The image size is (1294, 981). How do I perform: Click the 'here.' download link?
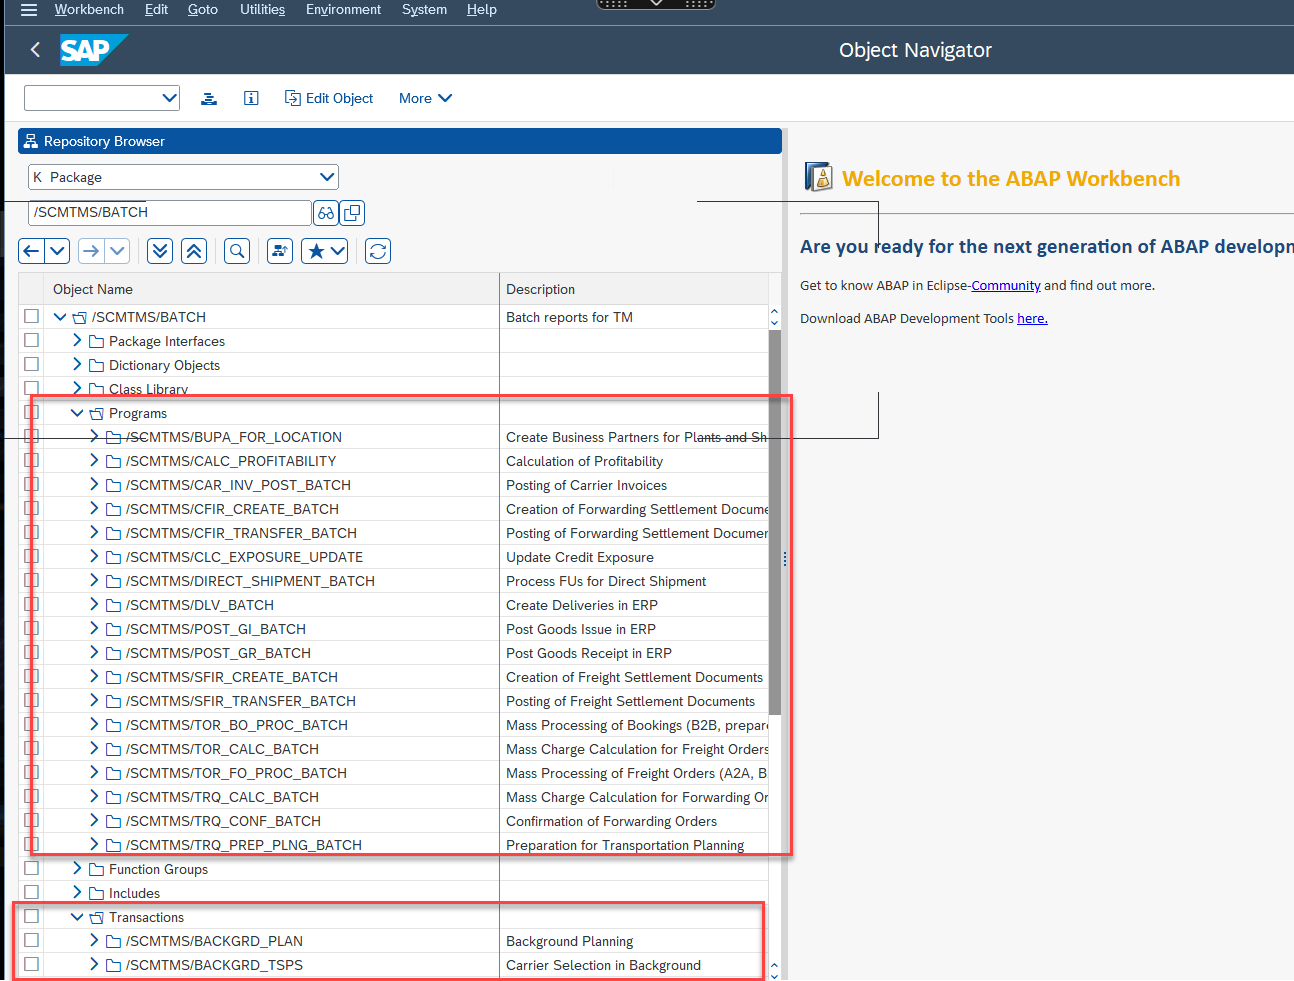(1032, 319)
